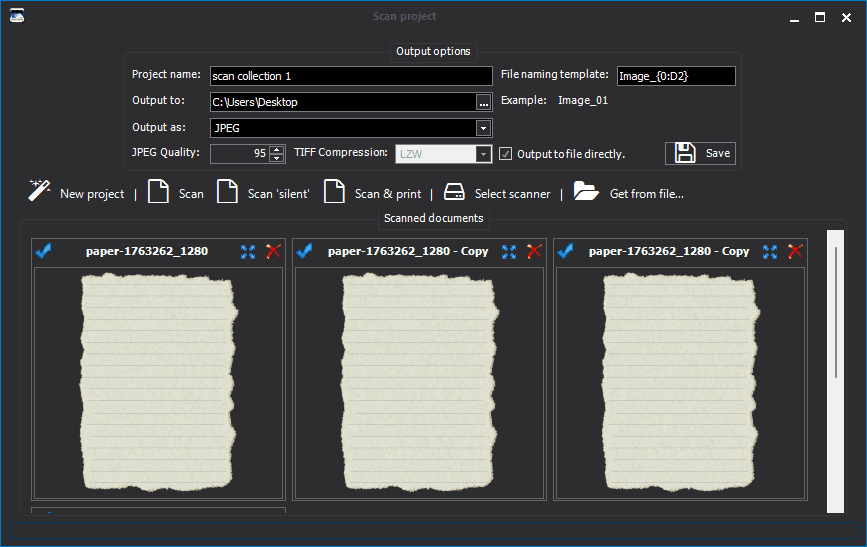
Task: Remove the third document using its red X
Action: click(795, 252)
